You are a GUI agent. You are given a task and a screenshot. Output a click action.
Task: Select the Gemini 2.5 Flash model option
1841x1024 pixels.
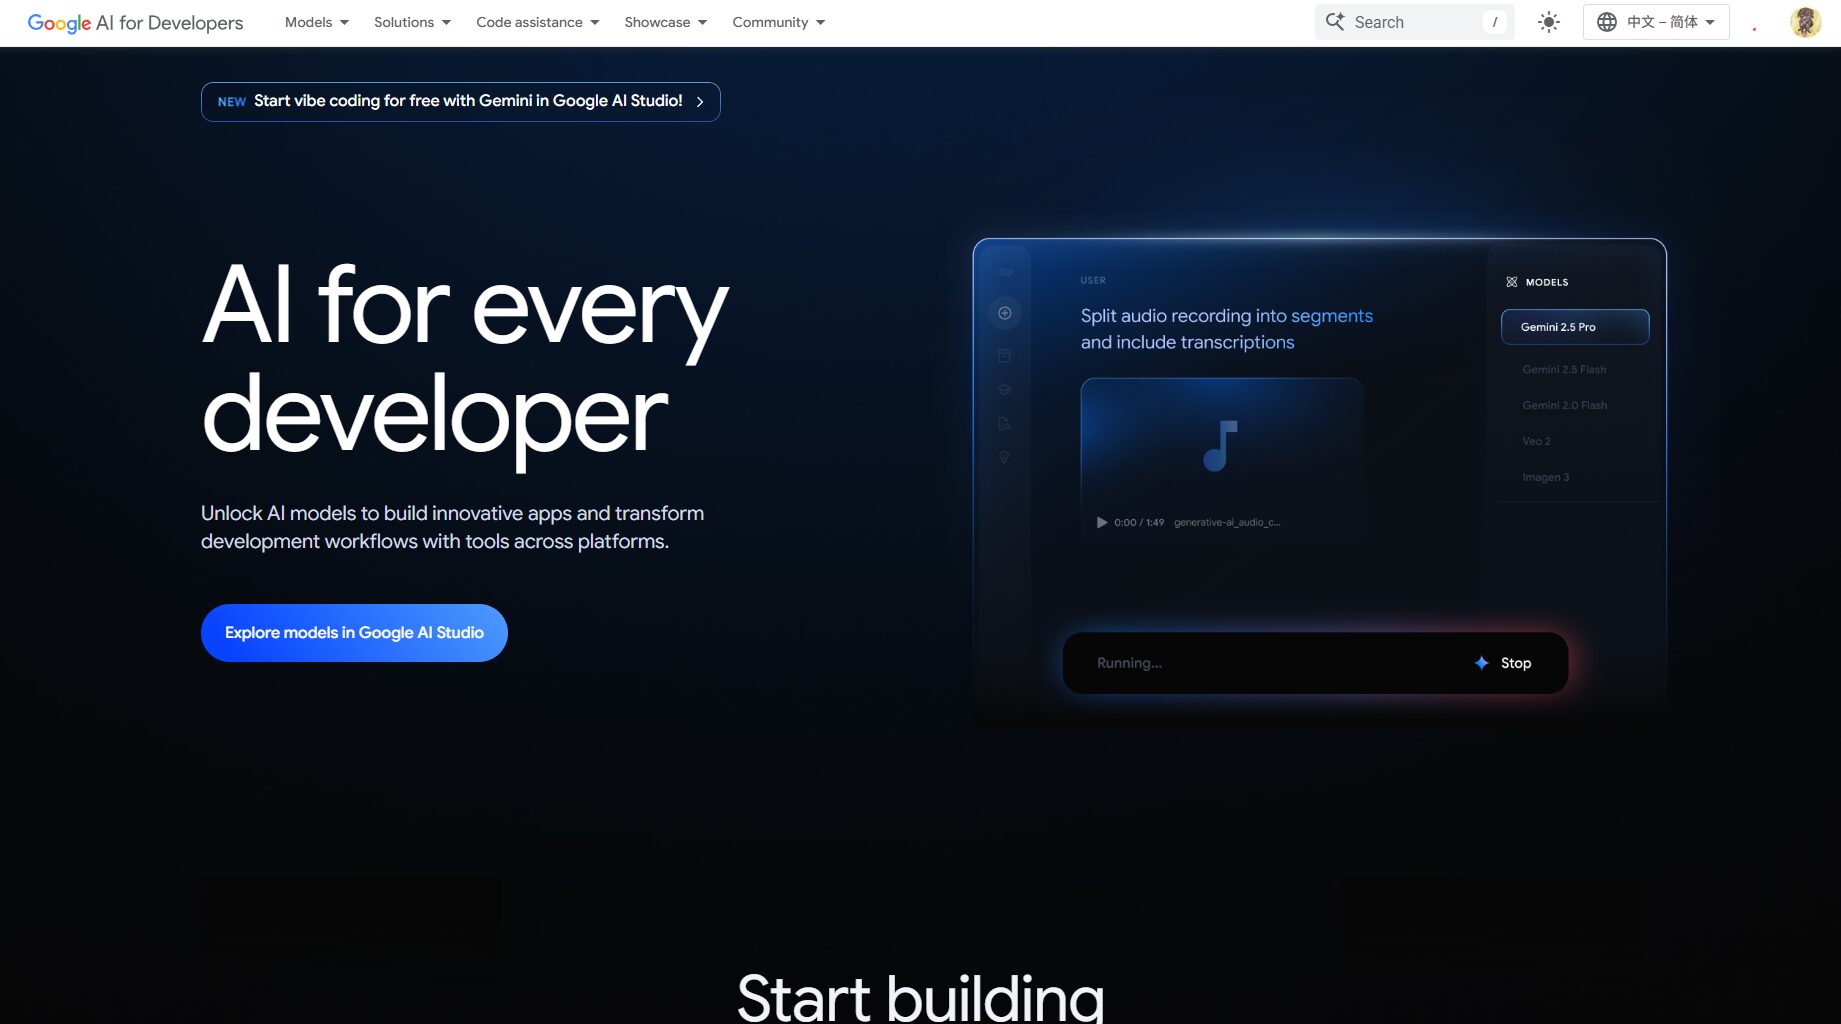1564,369
